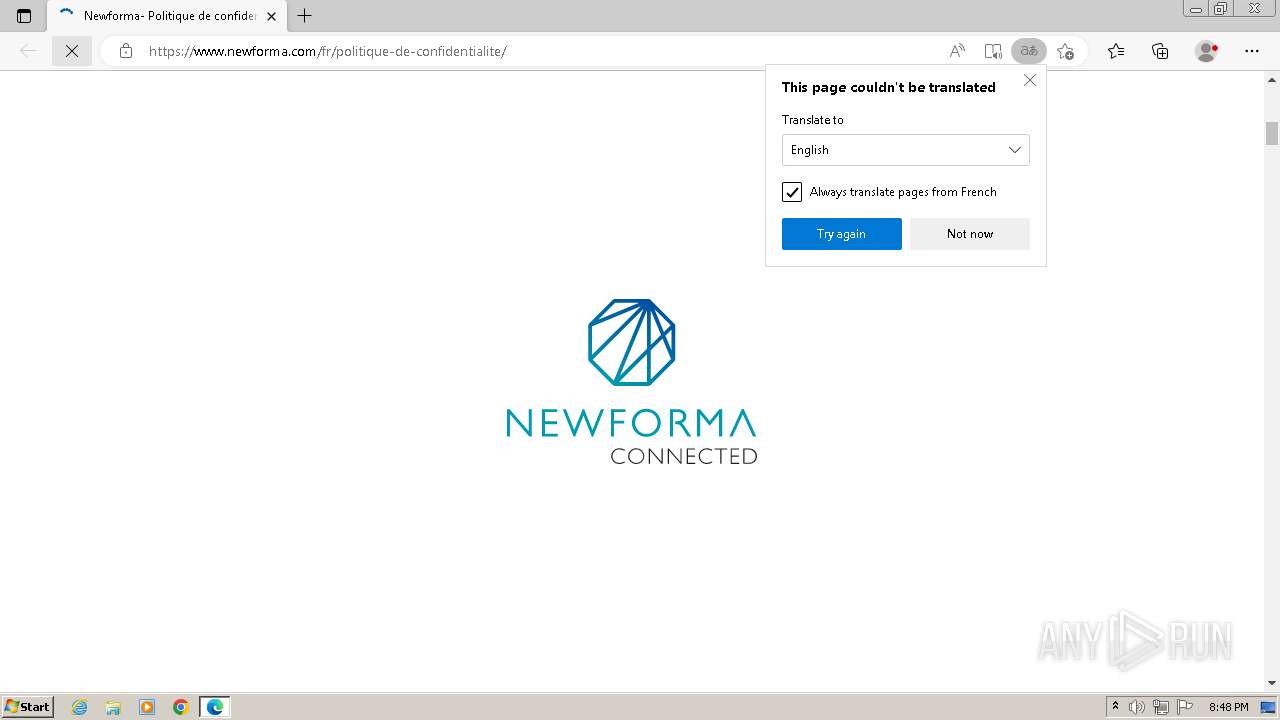The width and height of the screenshot is (1280, 720).
Task: Open the Windows Start menu
Action: tap(28, 706)
